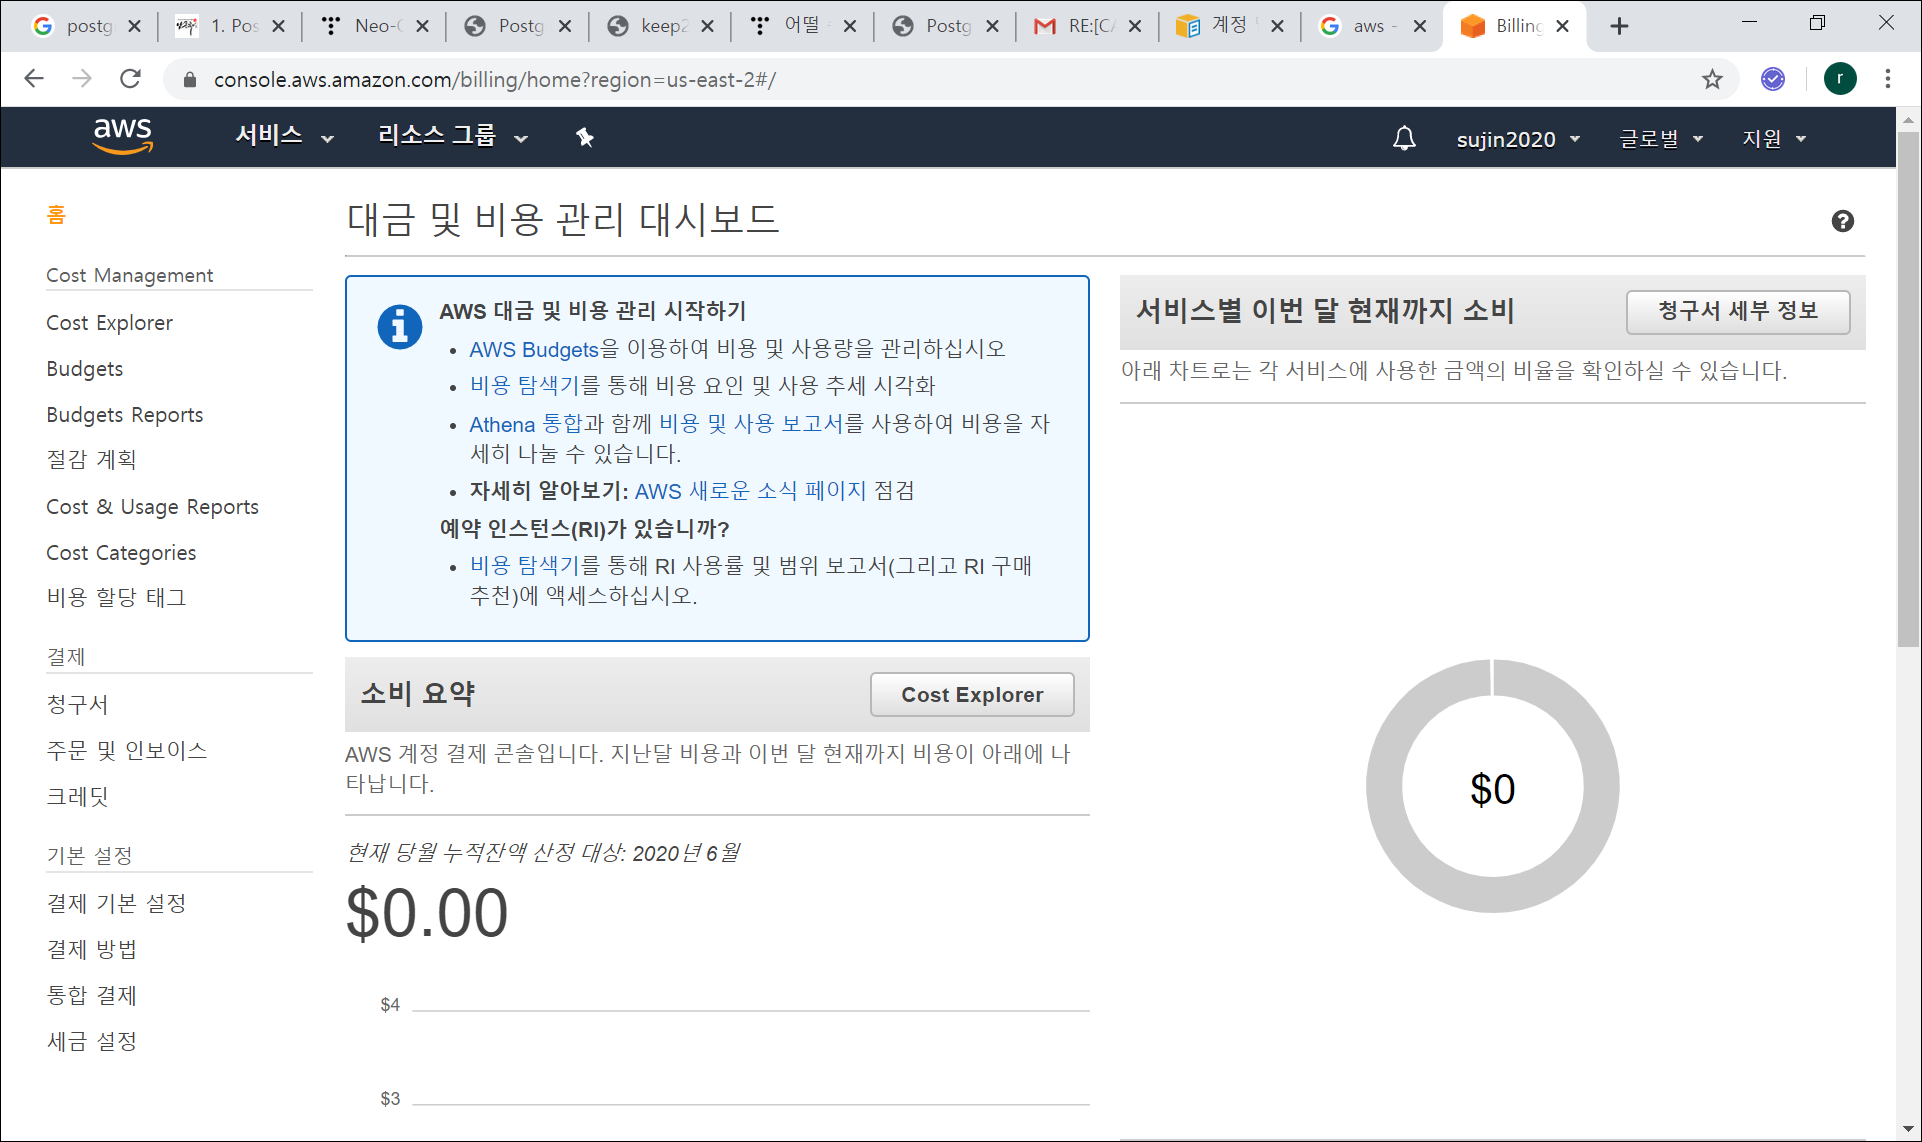Click the blue info icon in getting-started box

click(x=399, y=326)
